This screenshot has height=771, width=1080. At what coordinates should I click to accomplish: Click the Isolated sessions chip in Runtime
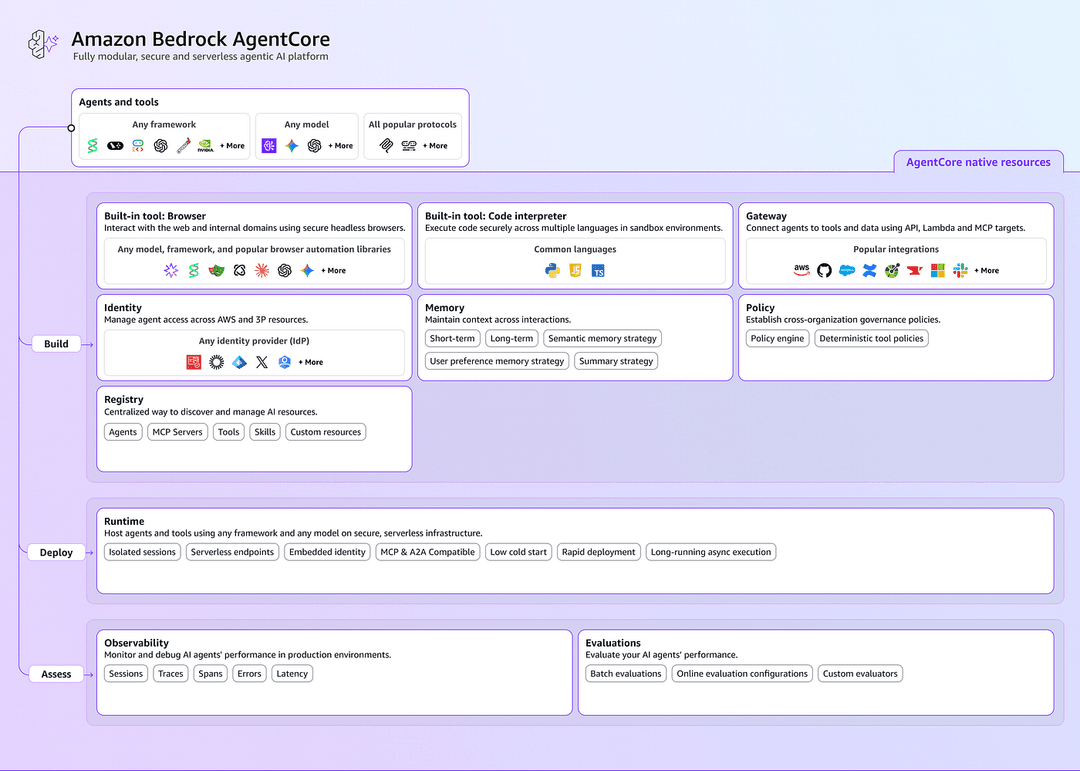coord(143,552)
